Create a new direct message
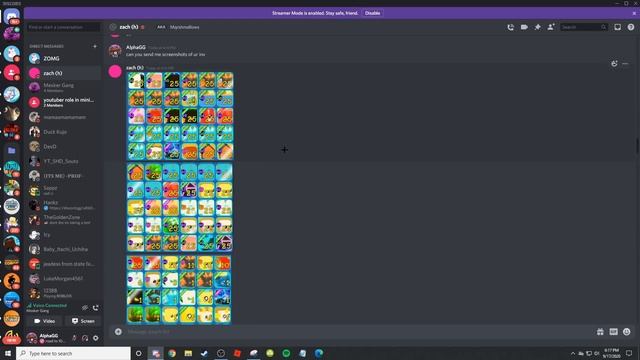The image size is (640, 360). point(95,46)
